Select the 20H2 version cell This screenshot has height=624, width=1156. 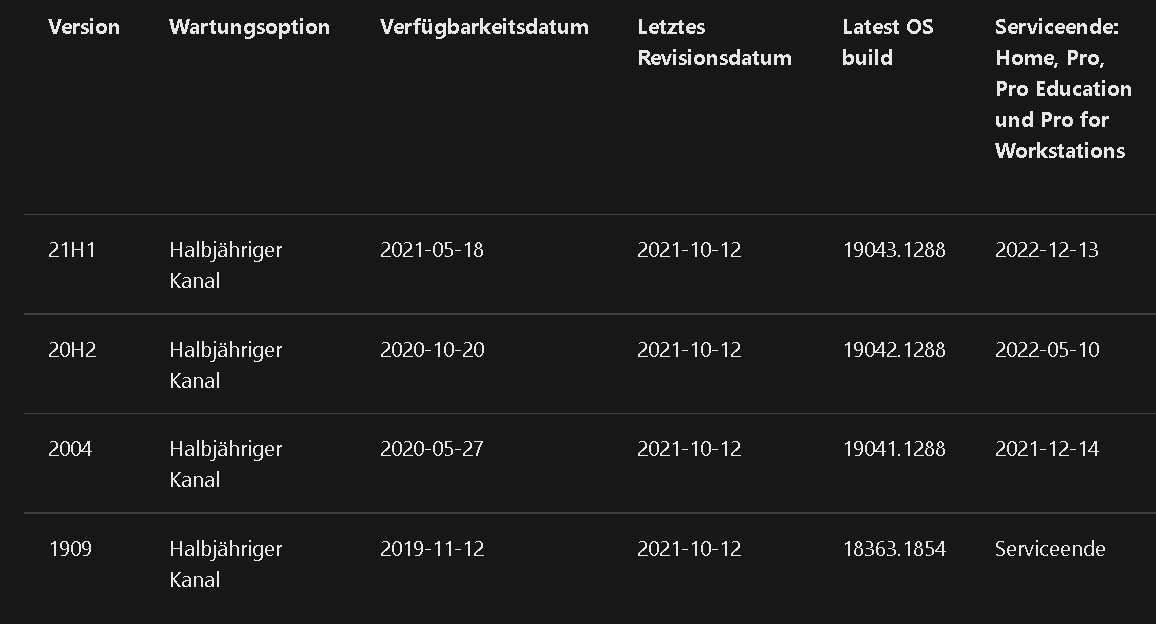[72, 350]
